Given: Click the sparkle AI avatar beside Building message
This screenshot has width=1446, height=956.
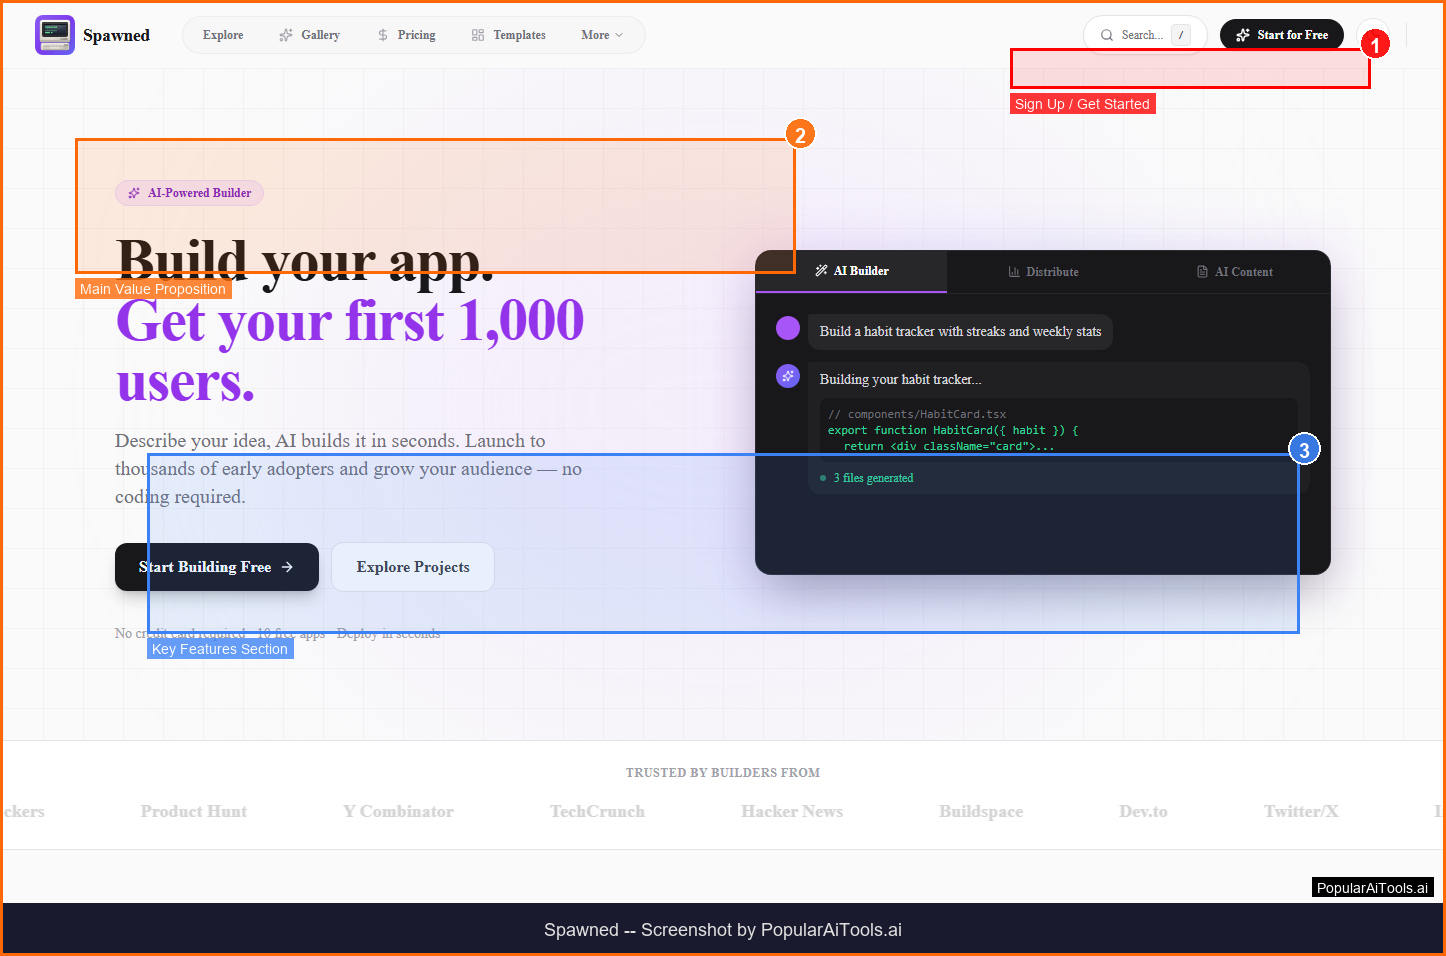Looking at the screenshot, I should 788,376.
